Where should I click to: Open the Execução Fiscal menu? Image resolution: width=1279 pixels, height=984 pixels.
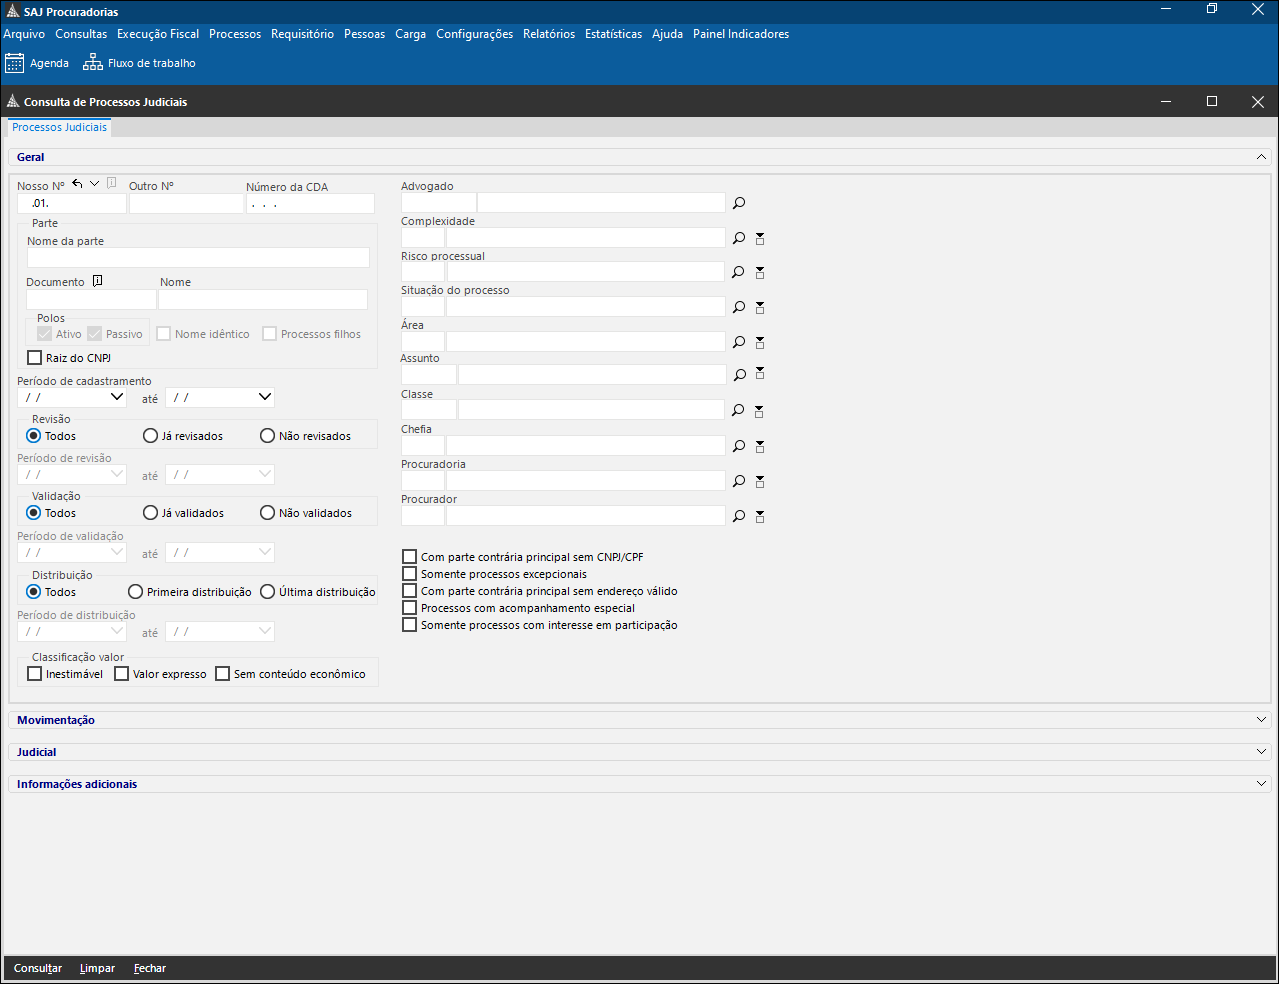158,34
